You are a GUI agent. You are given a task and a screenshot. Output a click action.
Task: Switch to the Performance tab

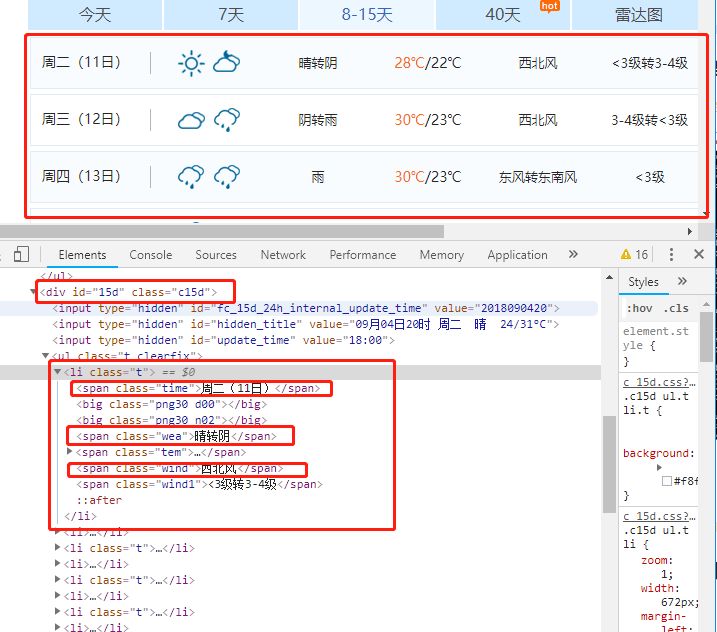(363, 255)
